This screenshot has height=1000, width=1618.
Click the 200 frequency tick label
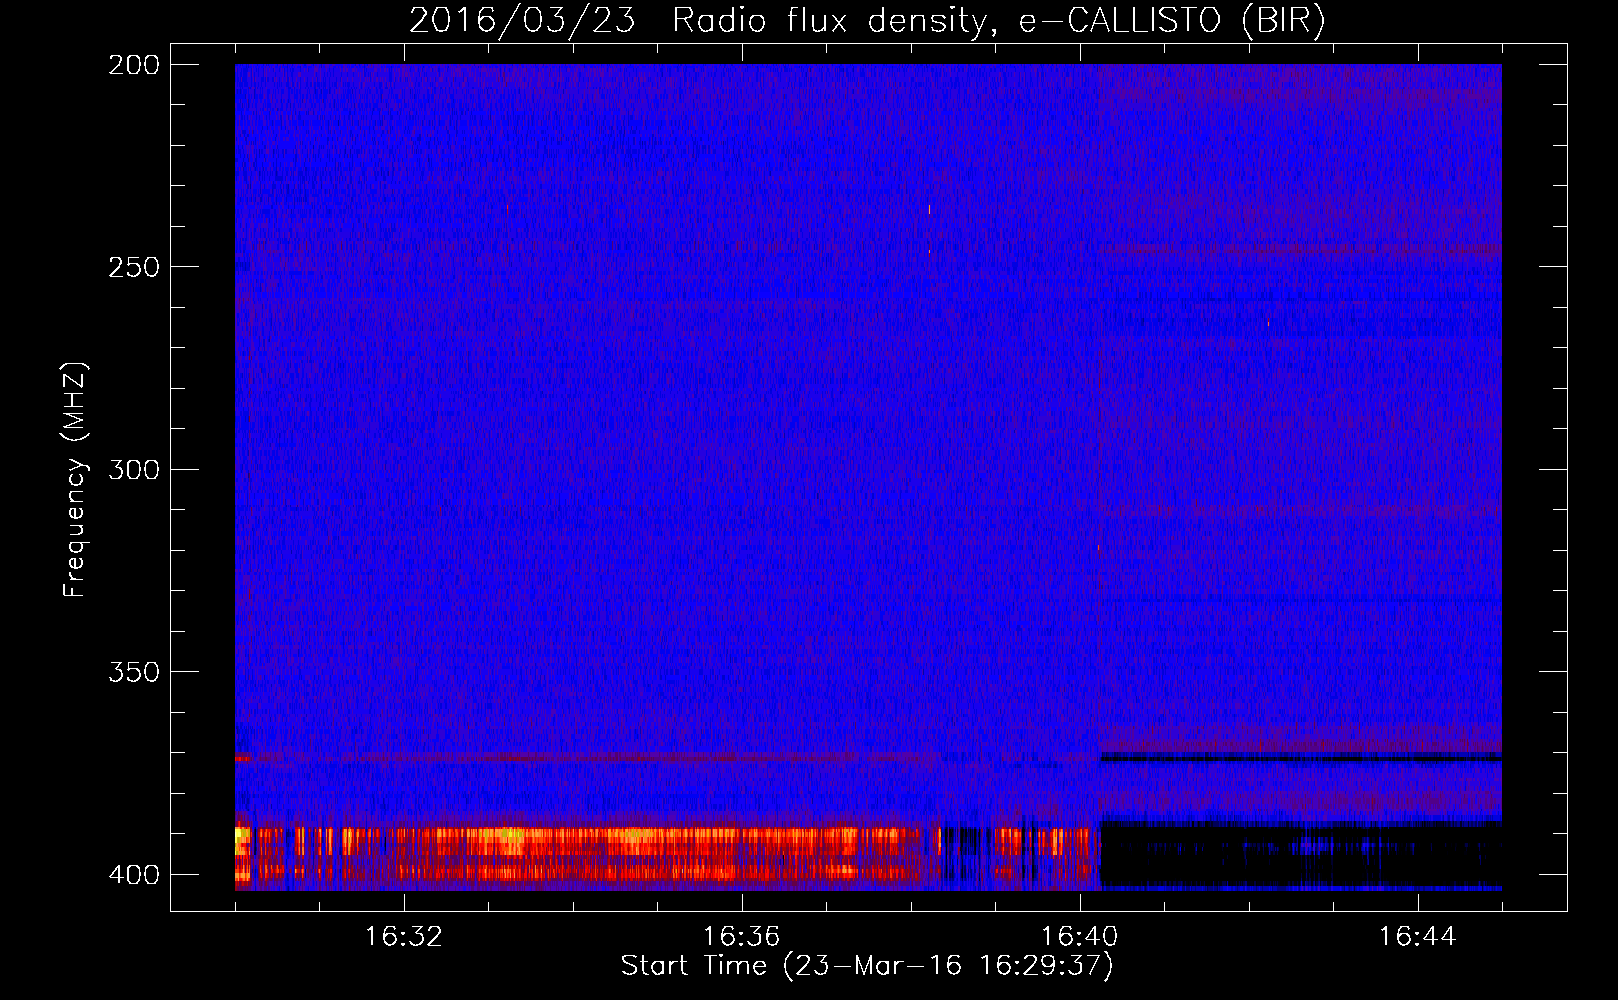pyautogui.click(x=134, y=65)
